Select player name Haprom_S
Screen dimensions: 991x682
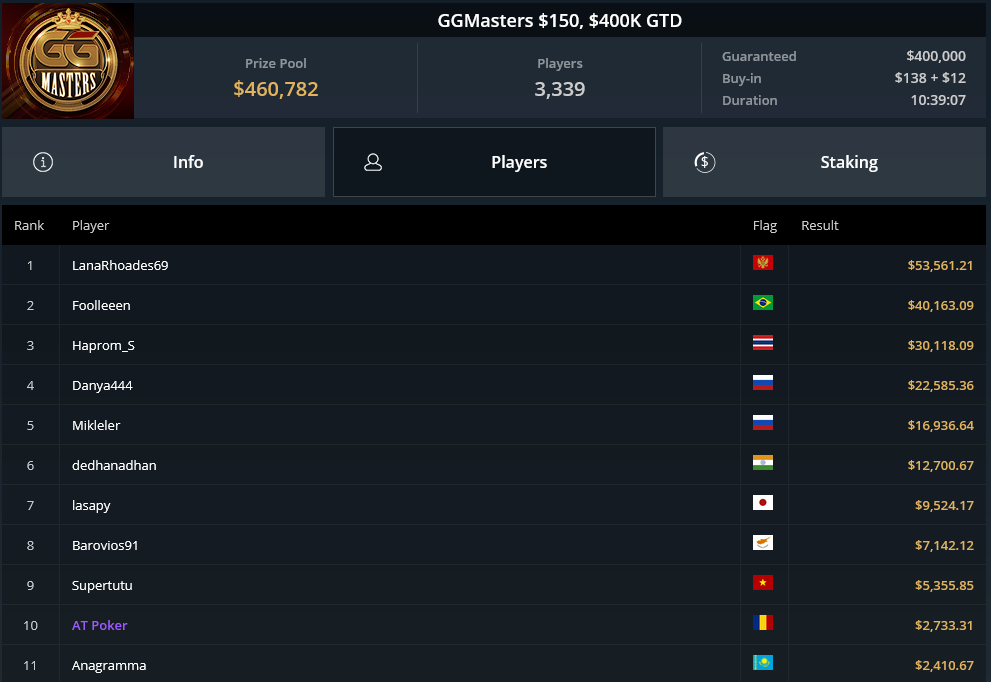(x=103, y=346)
